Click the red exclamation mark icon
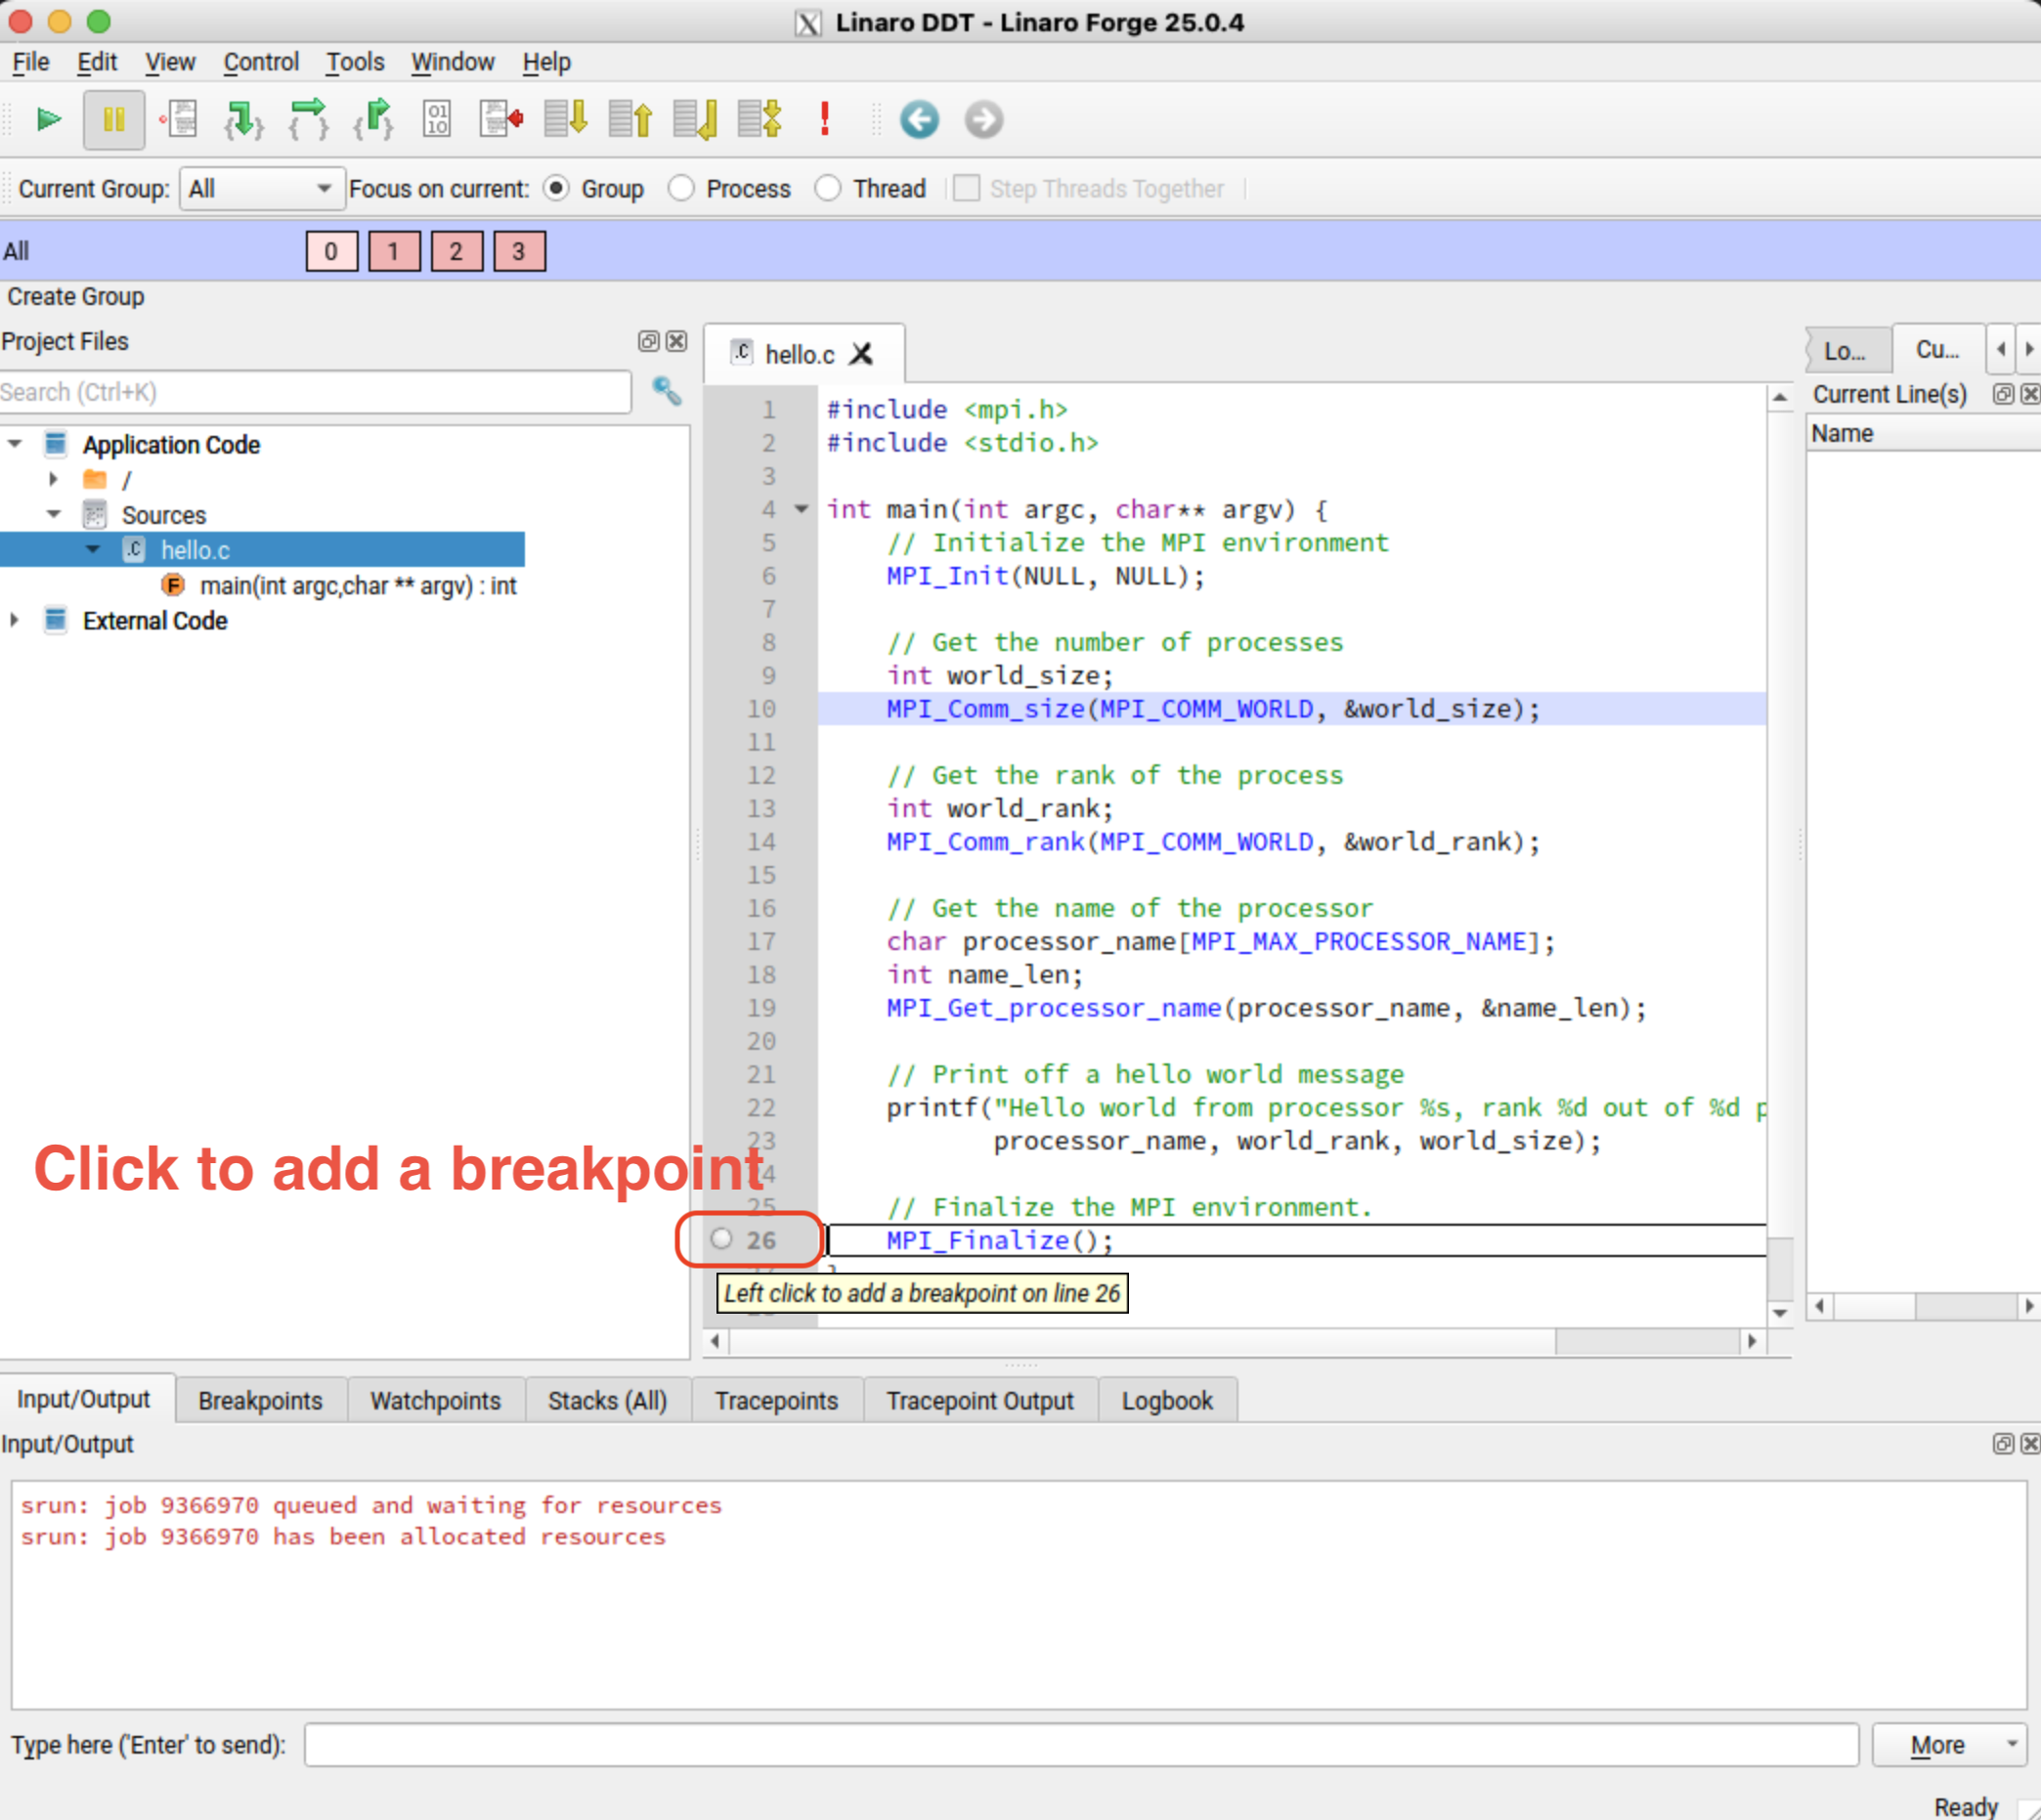The width and height of the screenshot is (2041, 1820). tap(824, 120)
